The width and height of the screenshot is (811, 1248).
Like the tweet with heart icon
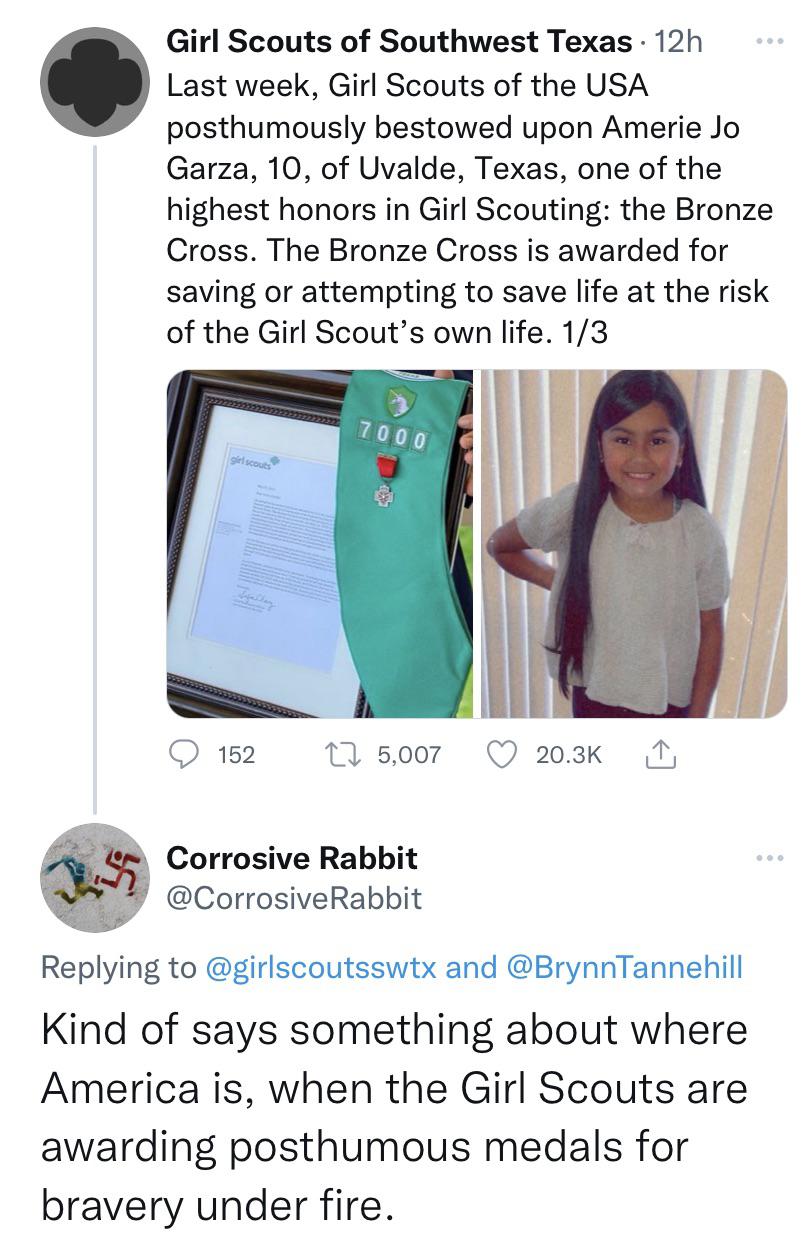click(x=500, y=754)
